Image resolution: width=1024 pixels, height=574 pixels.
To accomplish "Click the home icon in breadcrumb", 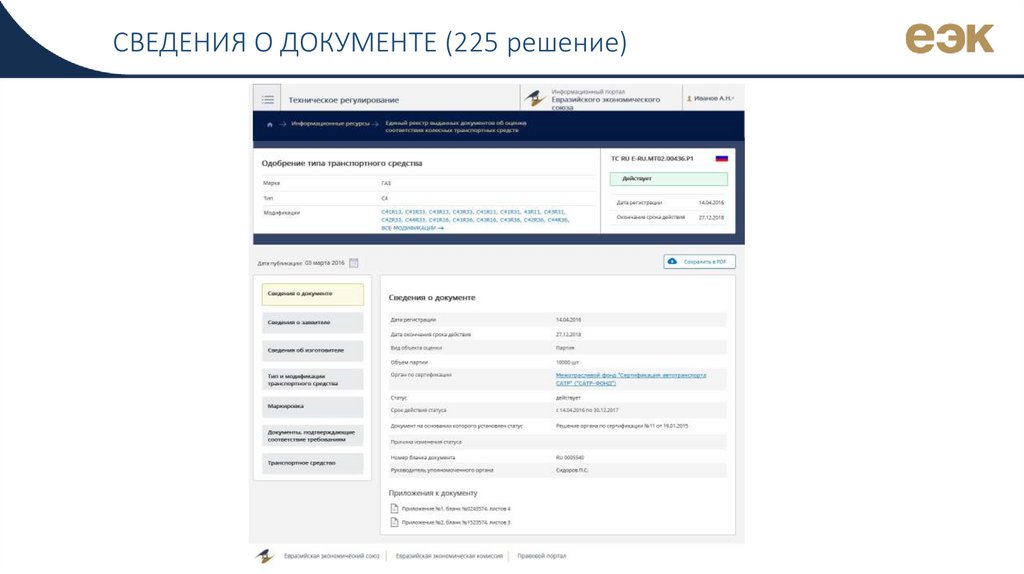I will [269, 124].
